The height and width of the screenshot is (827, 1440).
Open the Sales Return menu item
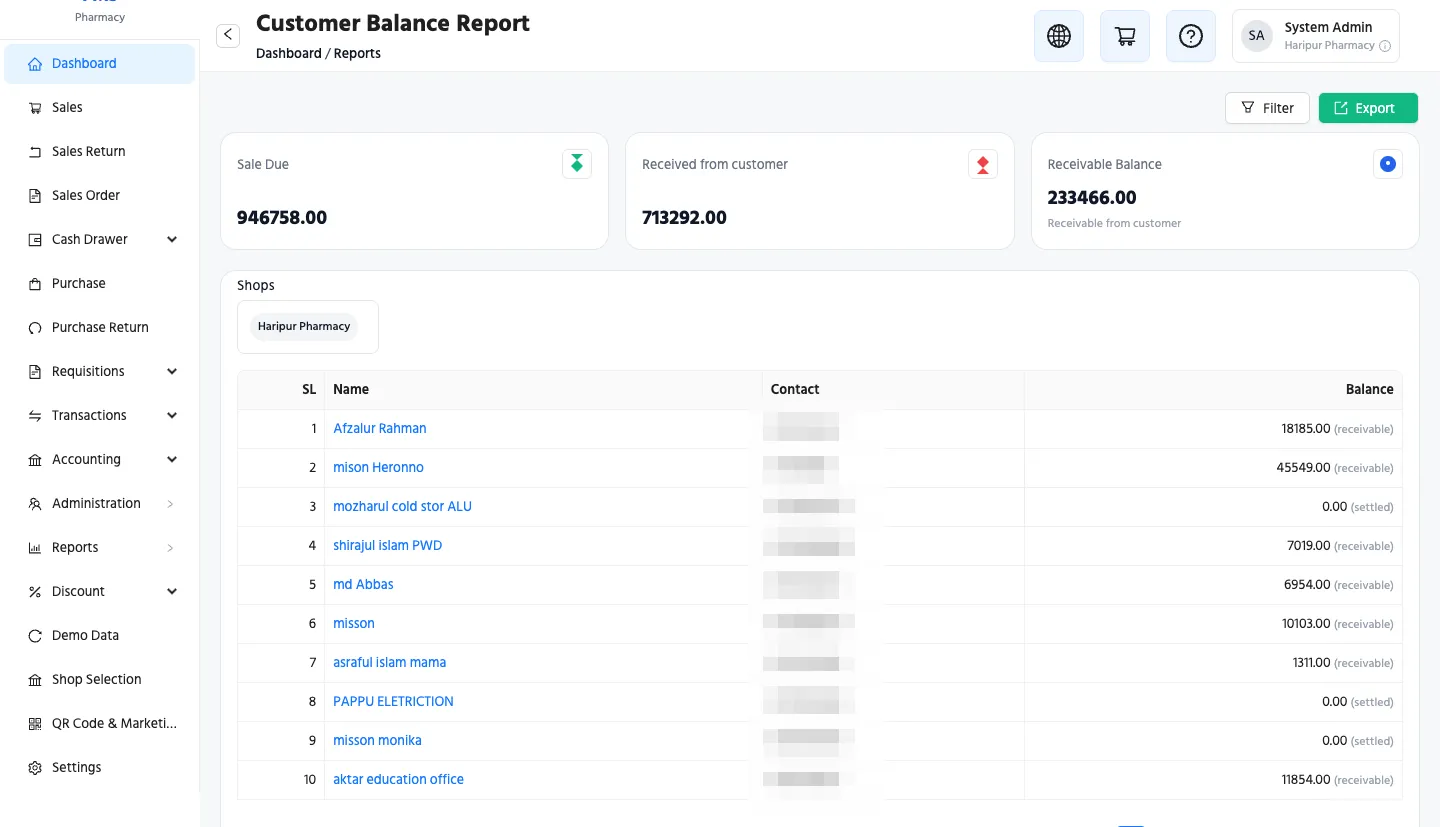(x=99, y=152)
